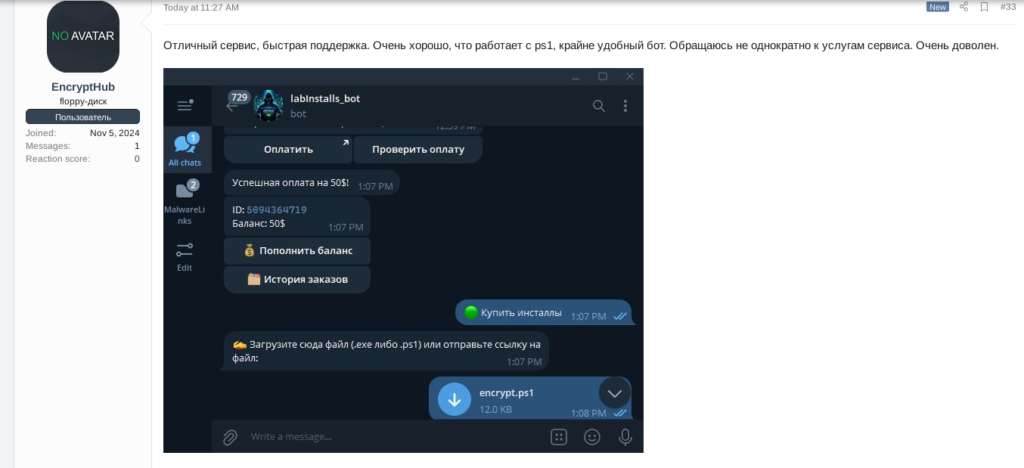
Task: Open the bot commands keyboard icon
Action: pos(558,437)
